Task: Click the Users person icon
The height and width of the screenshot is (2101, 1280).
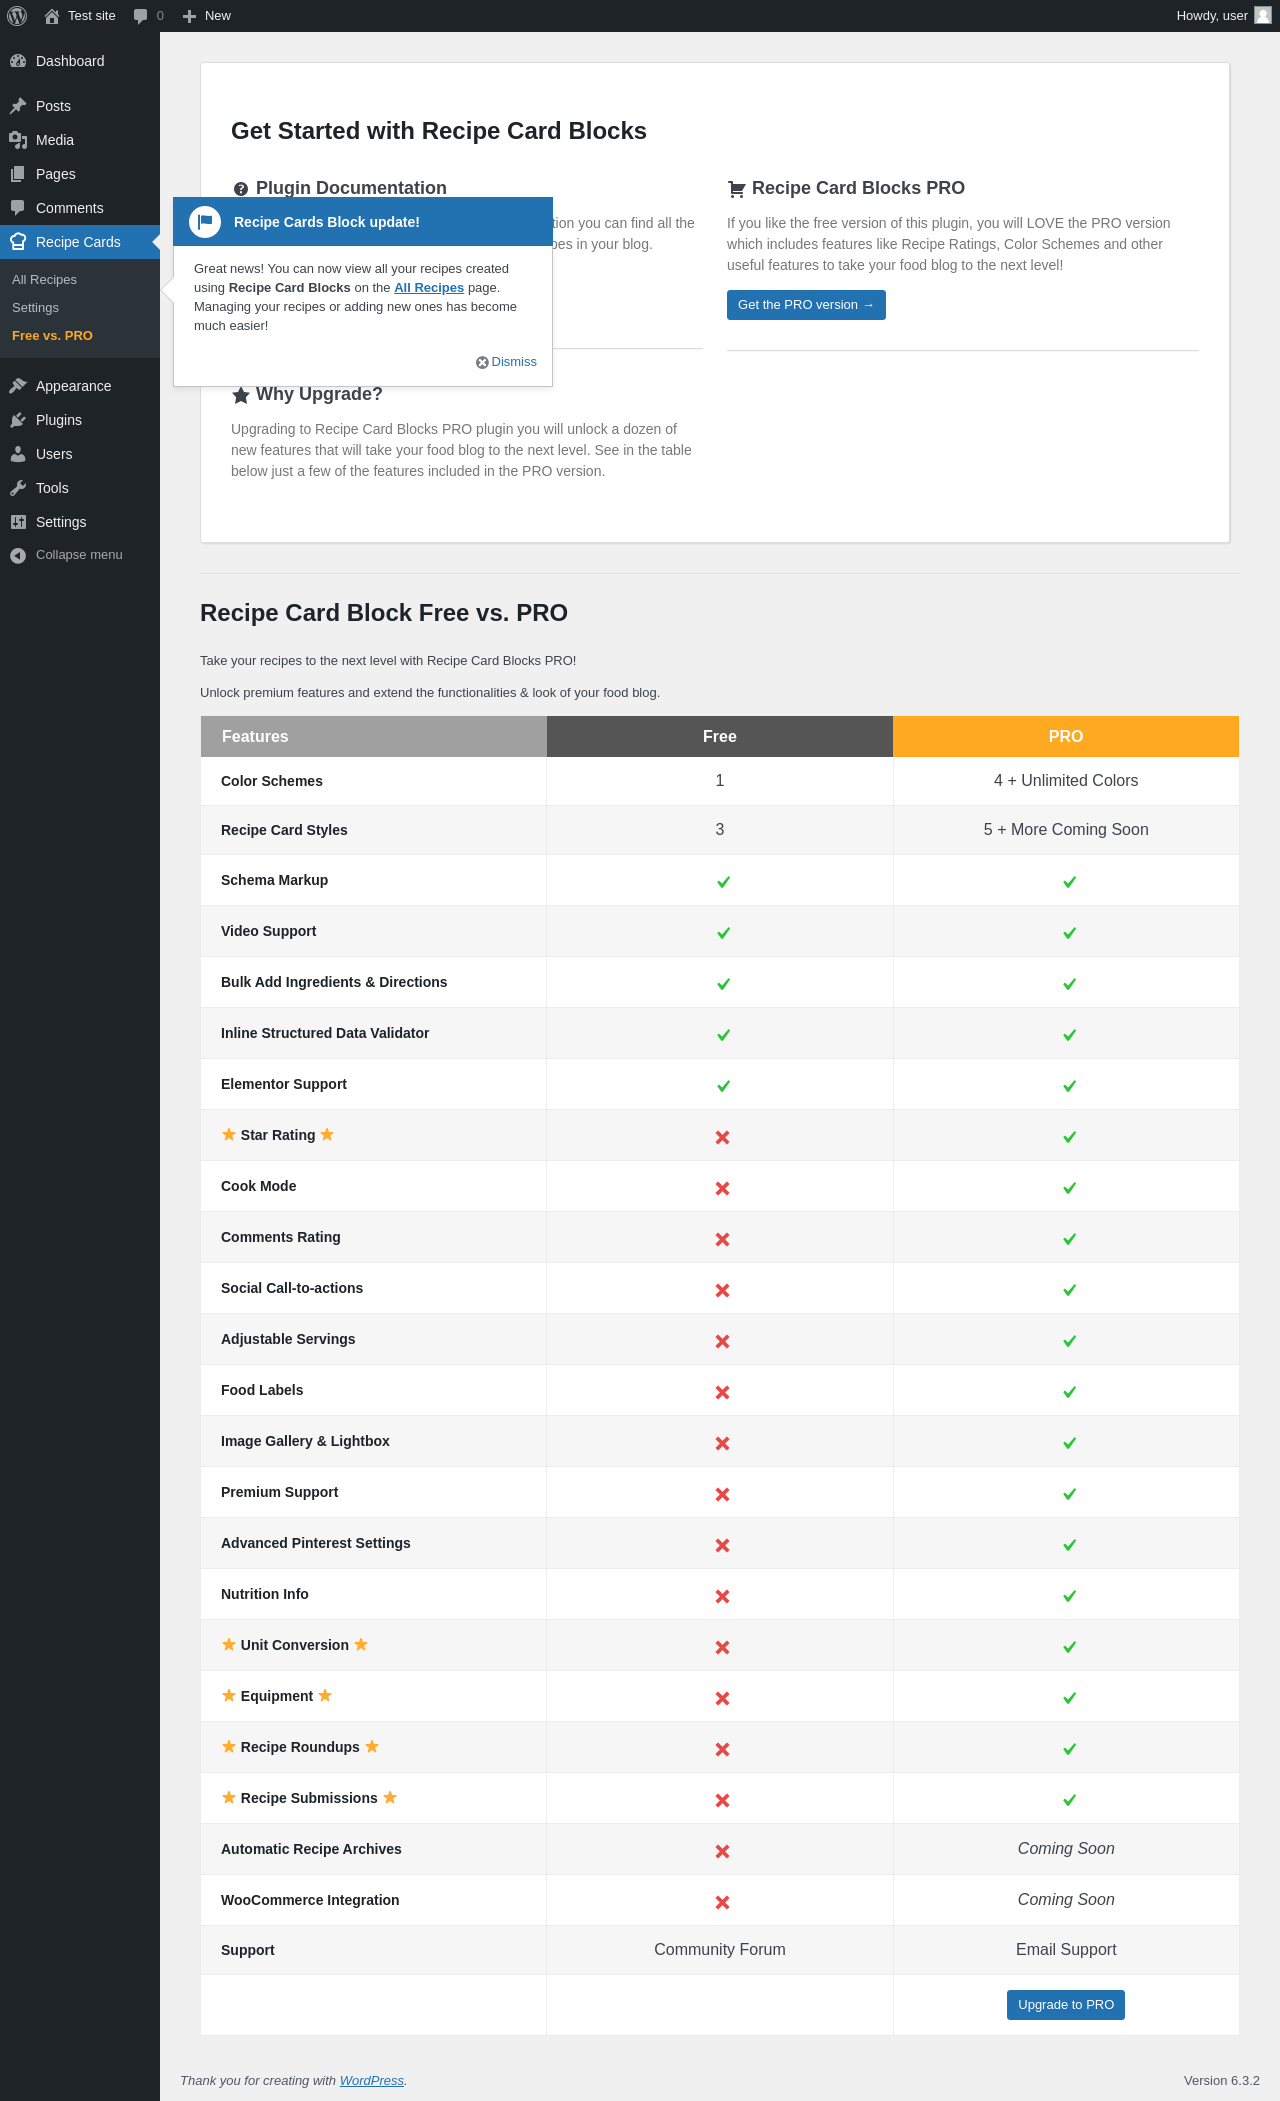Action: tap(18, 454)
